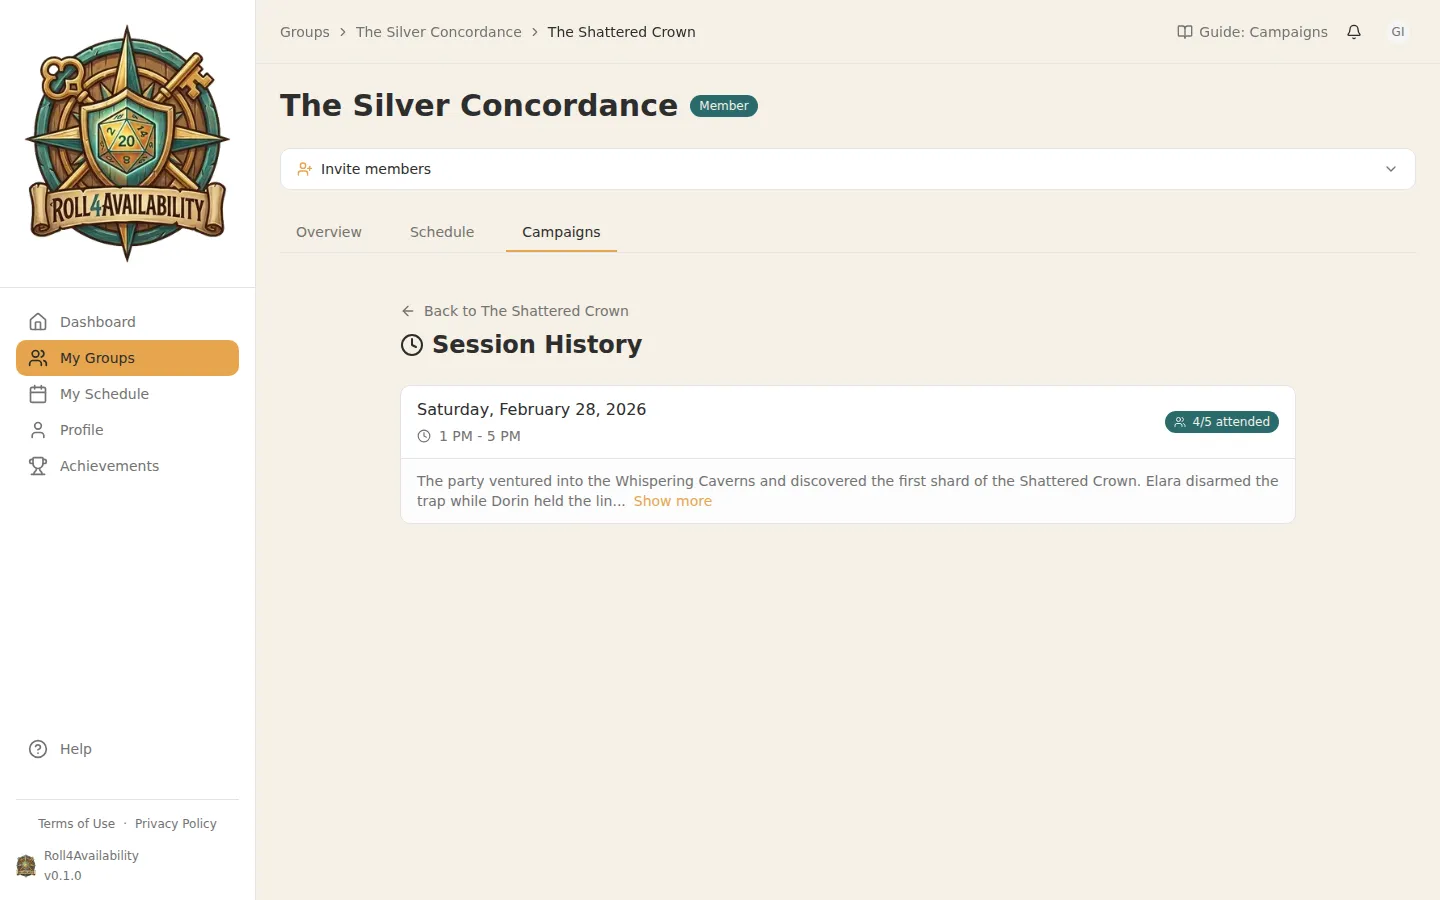Open My Schedule using the calendar icon
Viewport: 1440px width, 900px height.
[x=38, y=393]
